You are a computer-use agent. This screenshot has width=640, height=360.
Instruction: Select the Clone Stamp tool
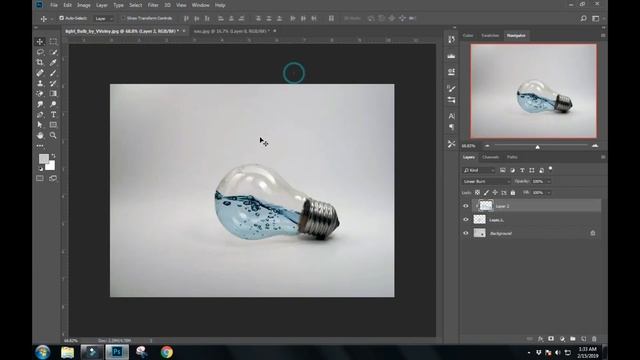click(x=40, y=83)
